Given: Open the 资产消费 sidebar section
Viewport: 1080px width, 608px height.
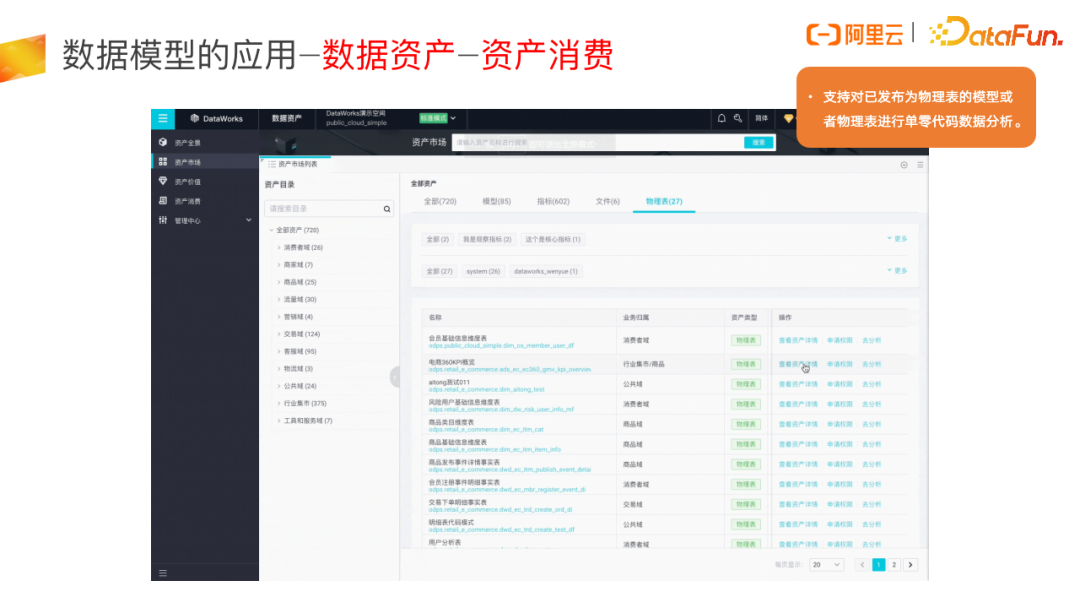Looking at the screenshot, I should pyautogui.click(x=189, y=201).
